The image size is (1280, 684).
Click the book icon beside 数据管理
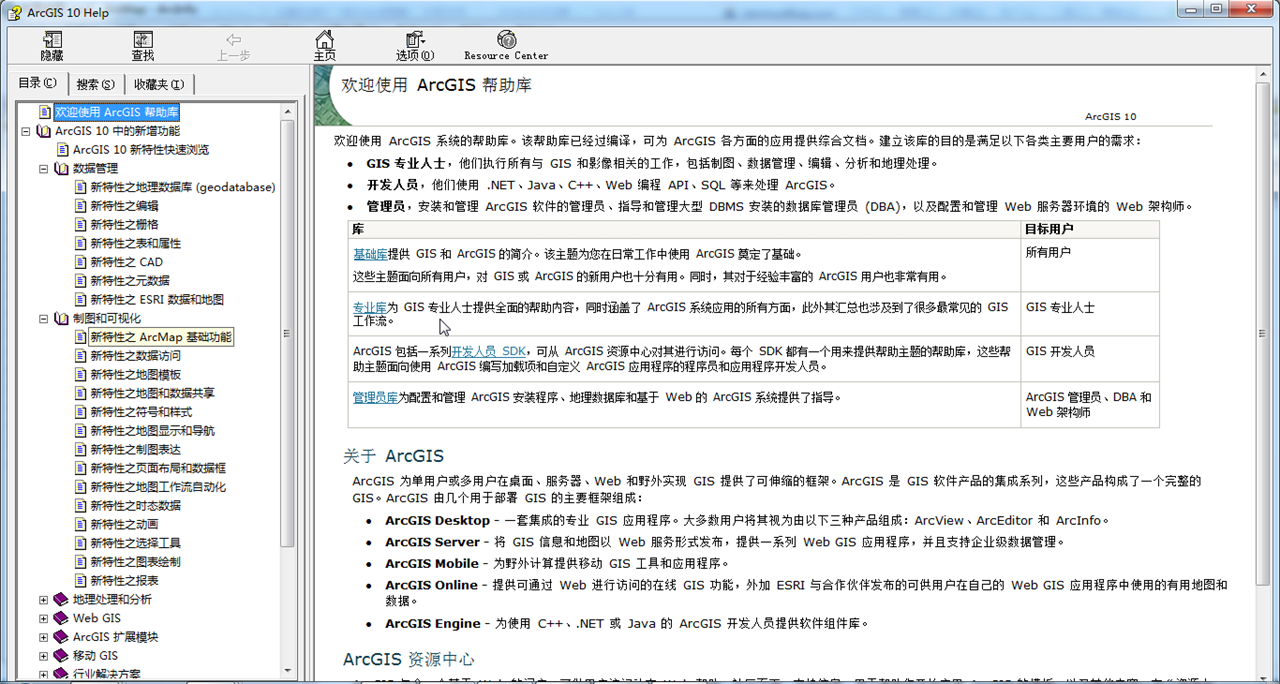pos(62,169)
